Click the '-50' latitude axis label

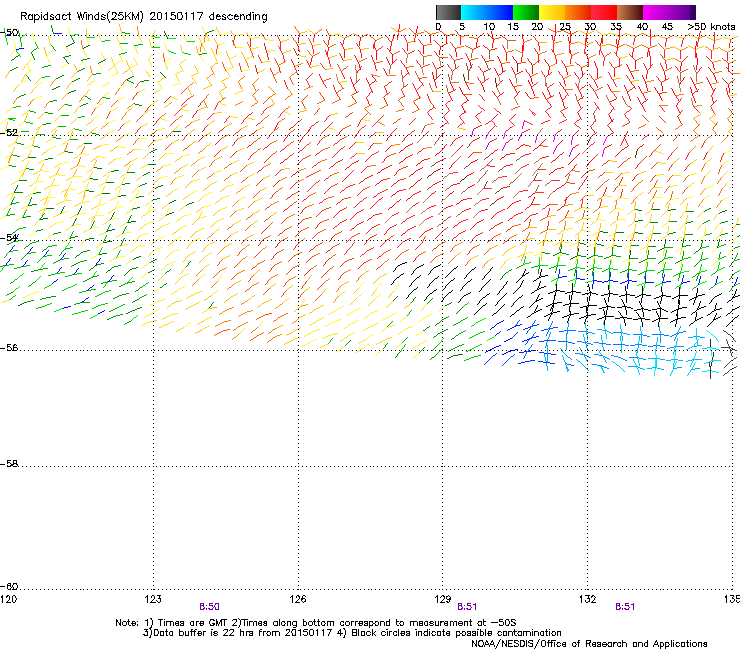[9, 33]
